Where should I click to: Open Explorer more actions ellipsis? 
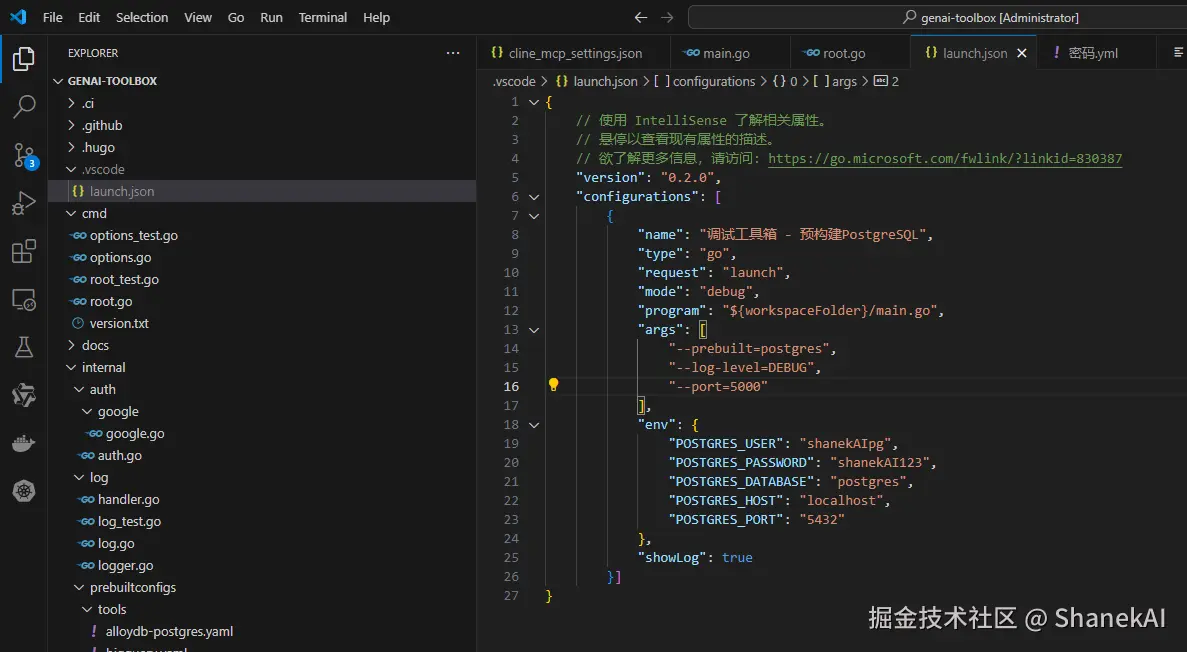pyautogui.click(x=453, y=53)
